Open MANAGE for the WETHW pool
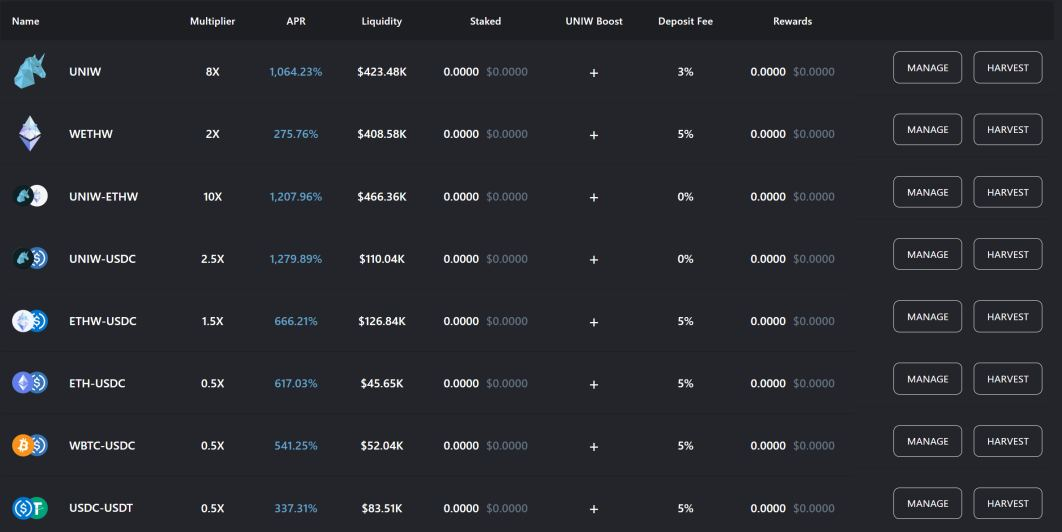 click(x=927, y=129)
